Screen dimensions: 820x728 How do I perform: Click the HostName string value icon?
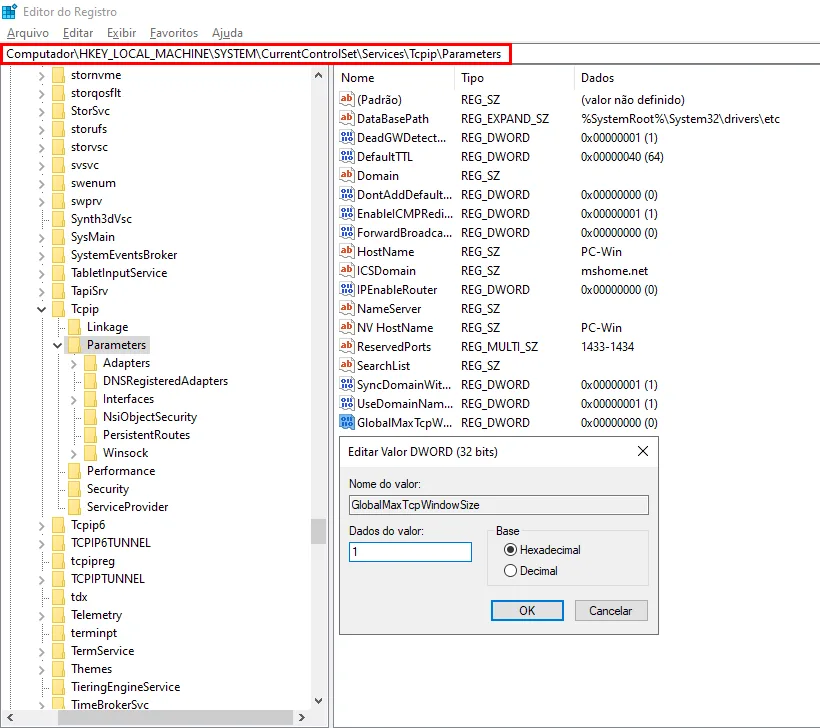pos(346,252)
